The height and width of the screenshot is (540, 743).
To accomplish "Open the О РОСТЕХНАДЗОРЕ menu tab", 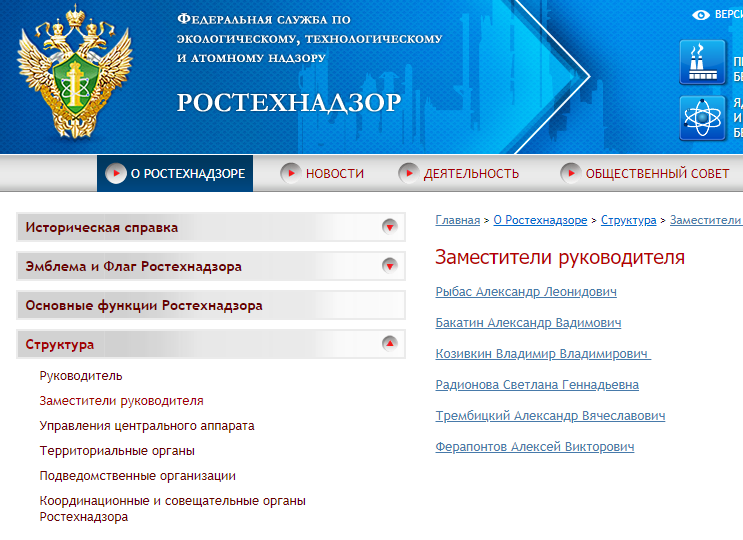I will pos(175,173).
